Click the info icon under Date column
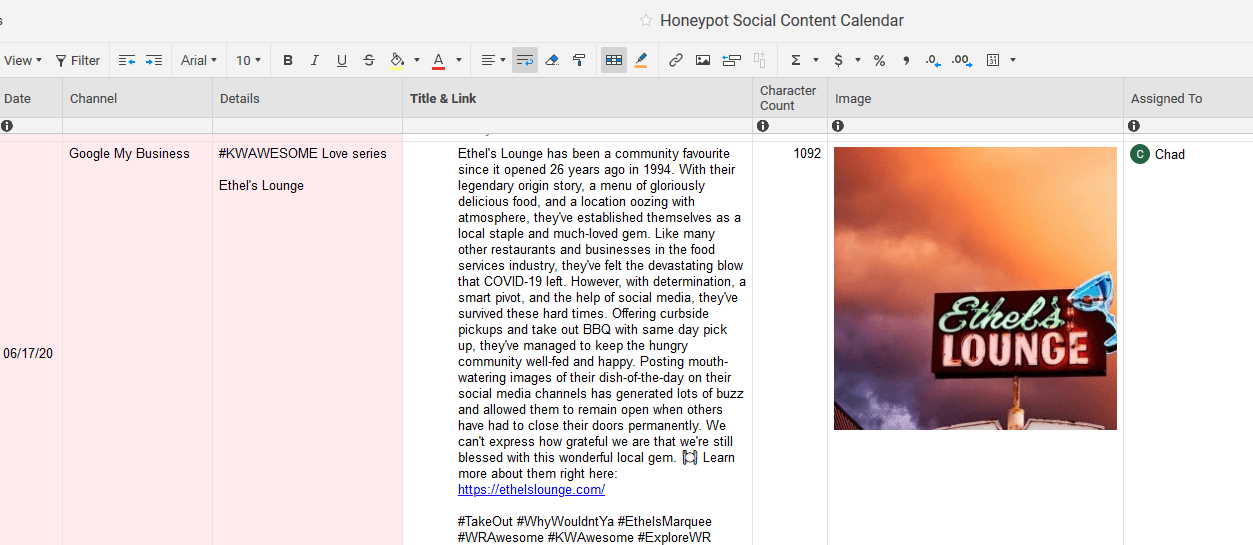The width and height of the screenshot is (1253, 545). click(x=7, y=126)
